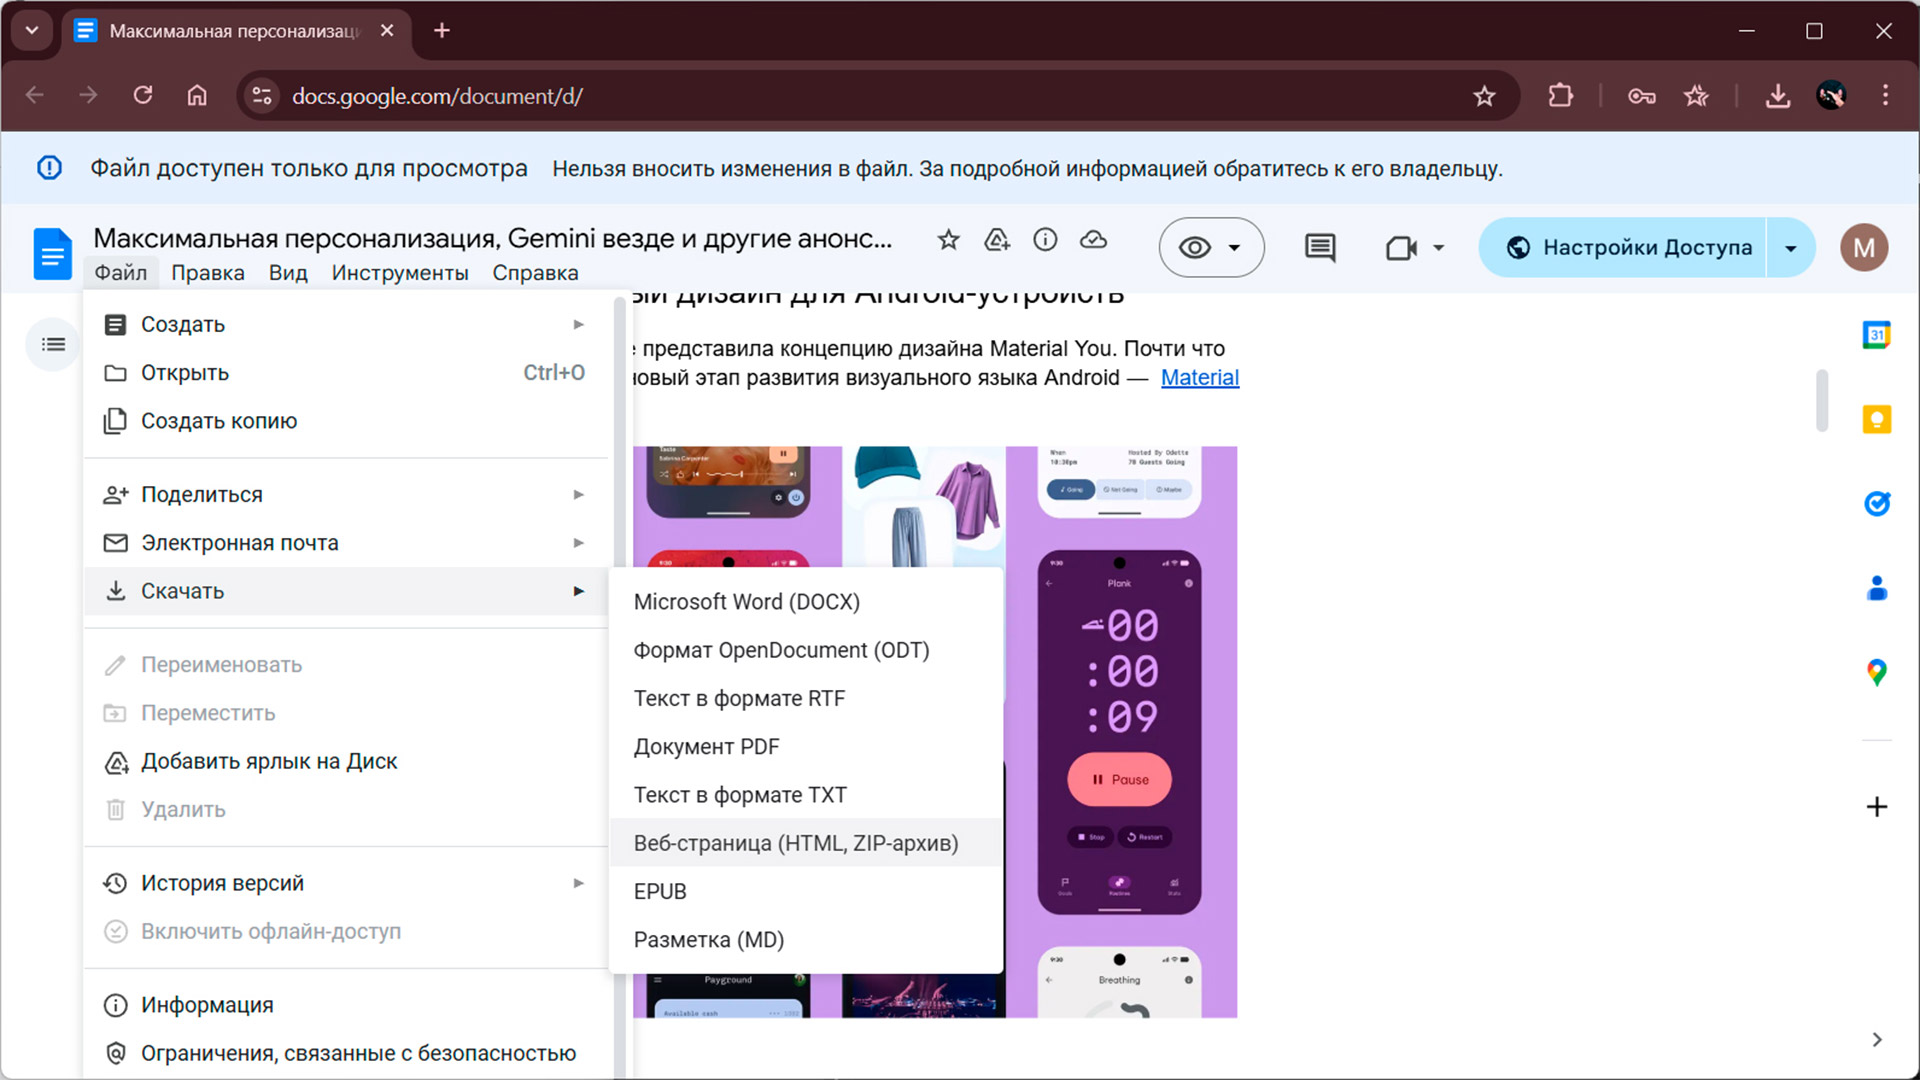Image resolution: width=1920 pixels, height=1080 pixels.
Task: Click the add shortcut to Drive icon beside title
Action: point(997,240)
